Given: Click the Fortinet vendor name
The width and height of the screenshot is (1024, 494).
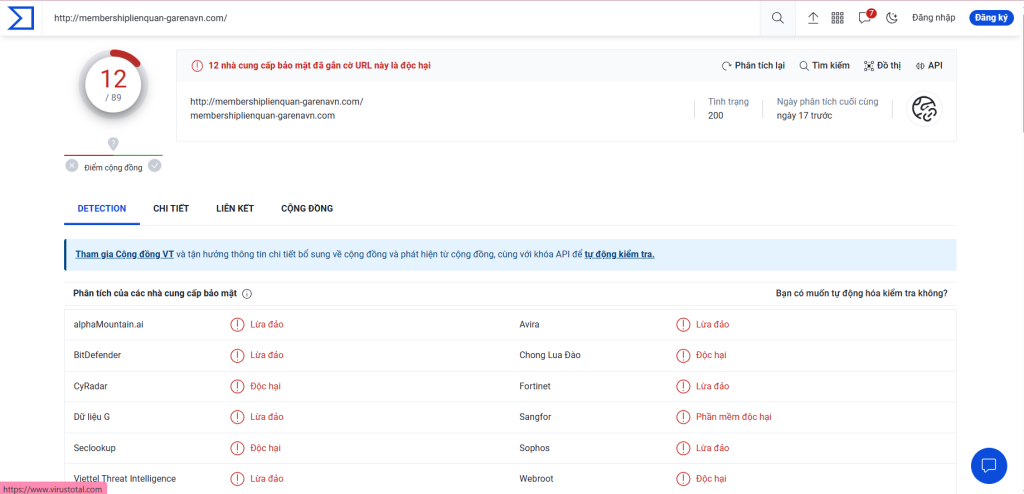Looking at the screenshot, I should [x=535, y=386].
